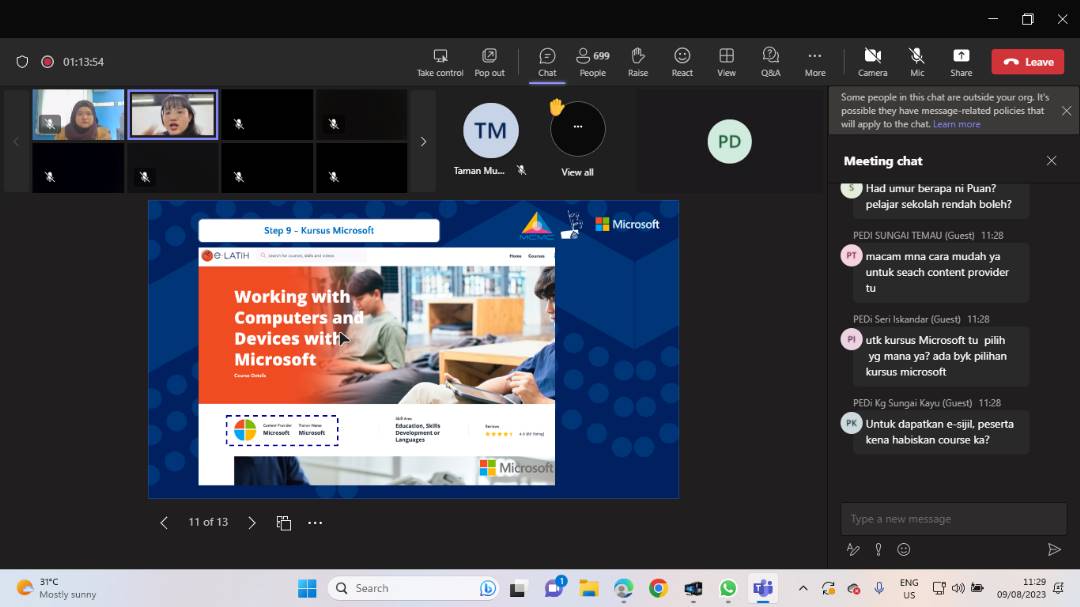Click sender name PEDI SUNGAI TEMAU (Guest)
Viewport: 1080px width, 607px height.
915,236
